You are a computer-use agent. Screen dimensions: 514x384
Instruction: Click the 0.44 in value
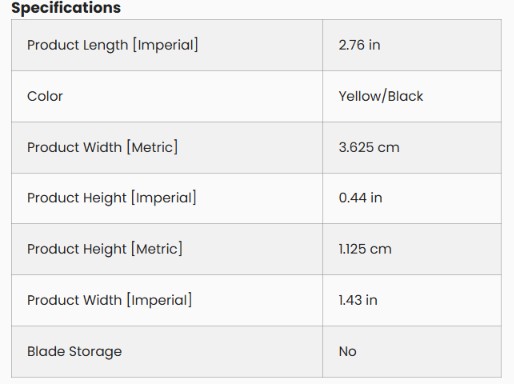pos(360,198)
